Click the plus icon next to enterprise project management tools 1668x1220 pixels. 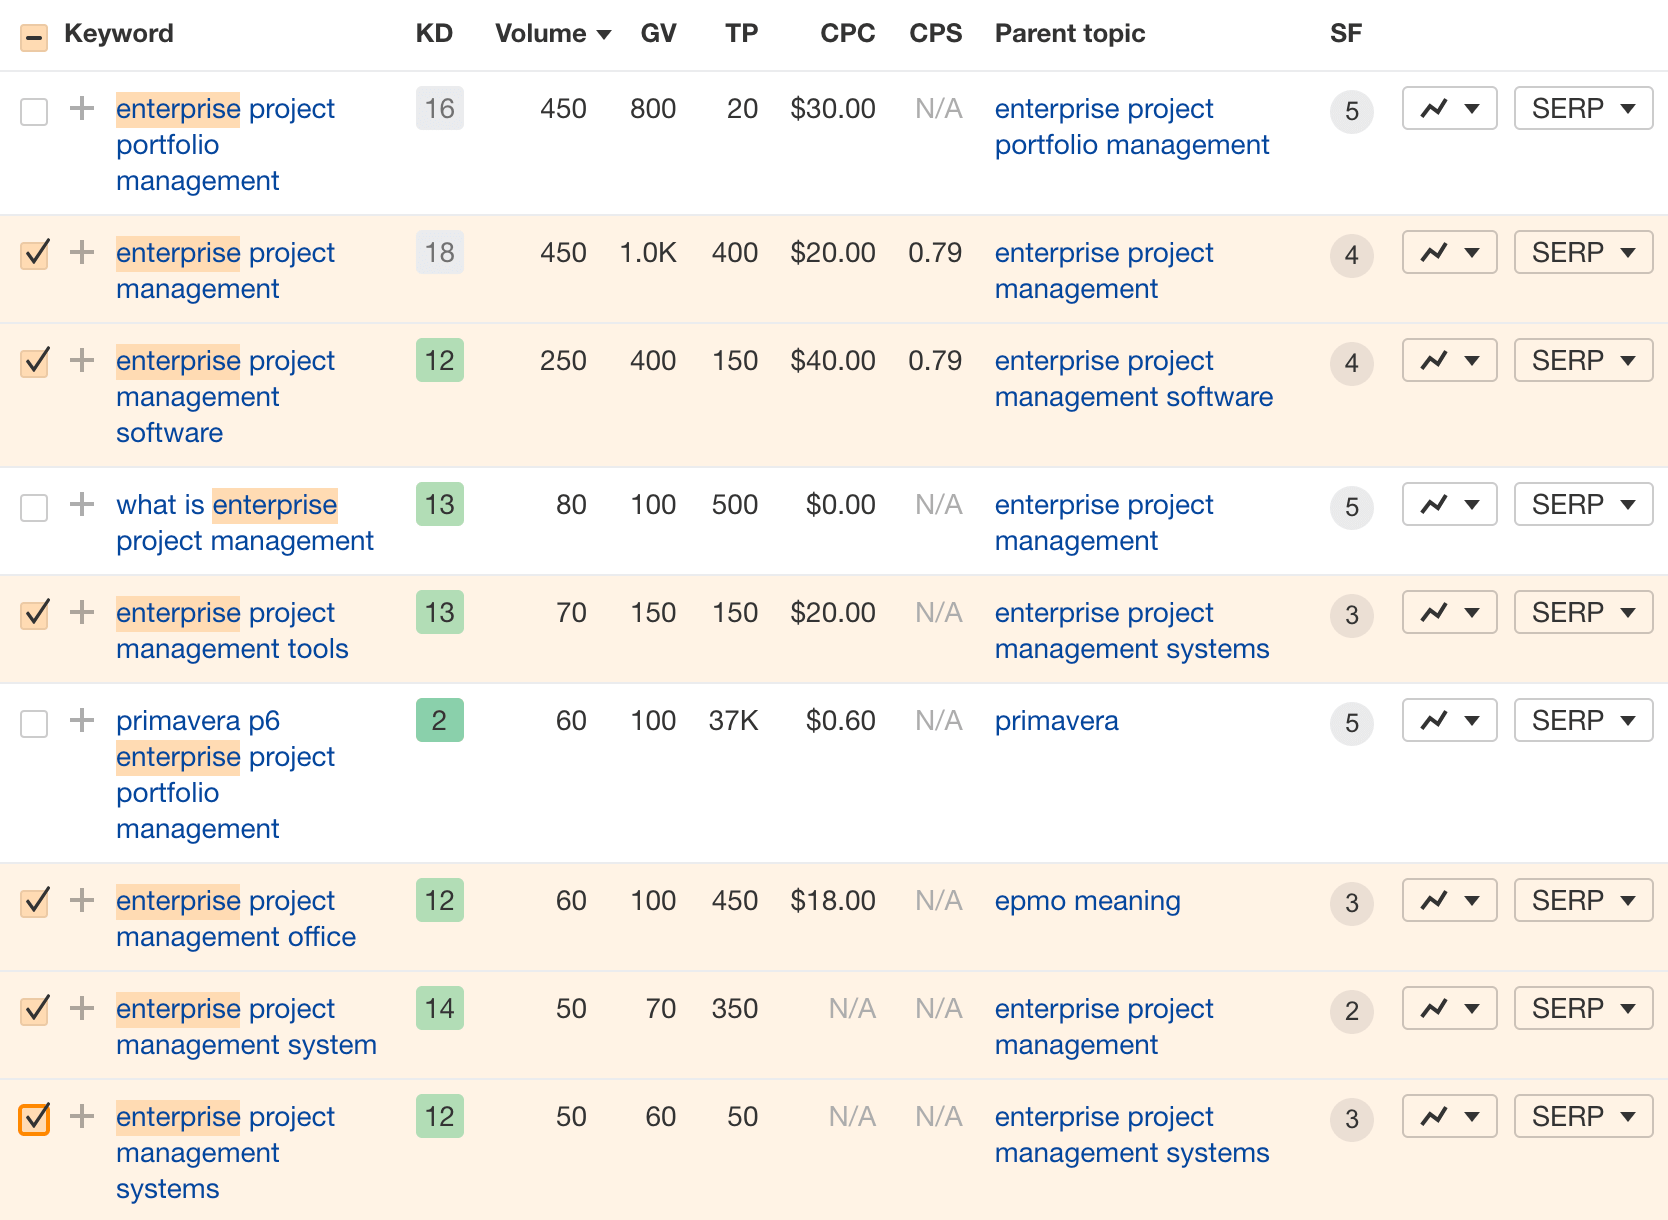click(80, 613)
